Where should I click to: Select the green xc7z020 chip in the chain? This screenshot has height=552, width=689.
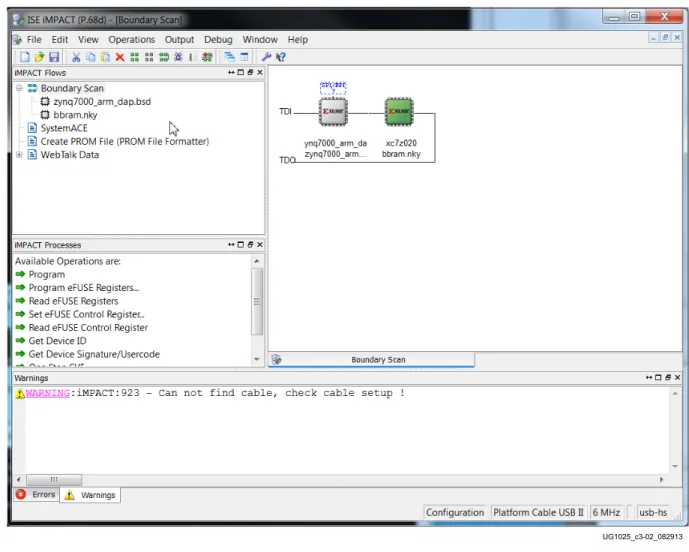(x=399, y=112)
